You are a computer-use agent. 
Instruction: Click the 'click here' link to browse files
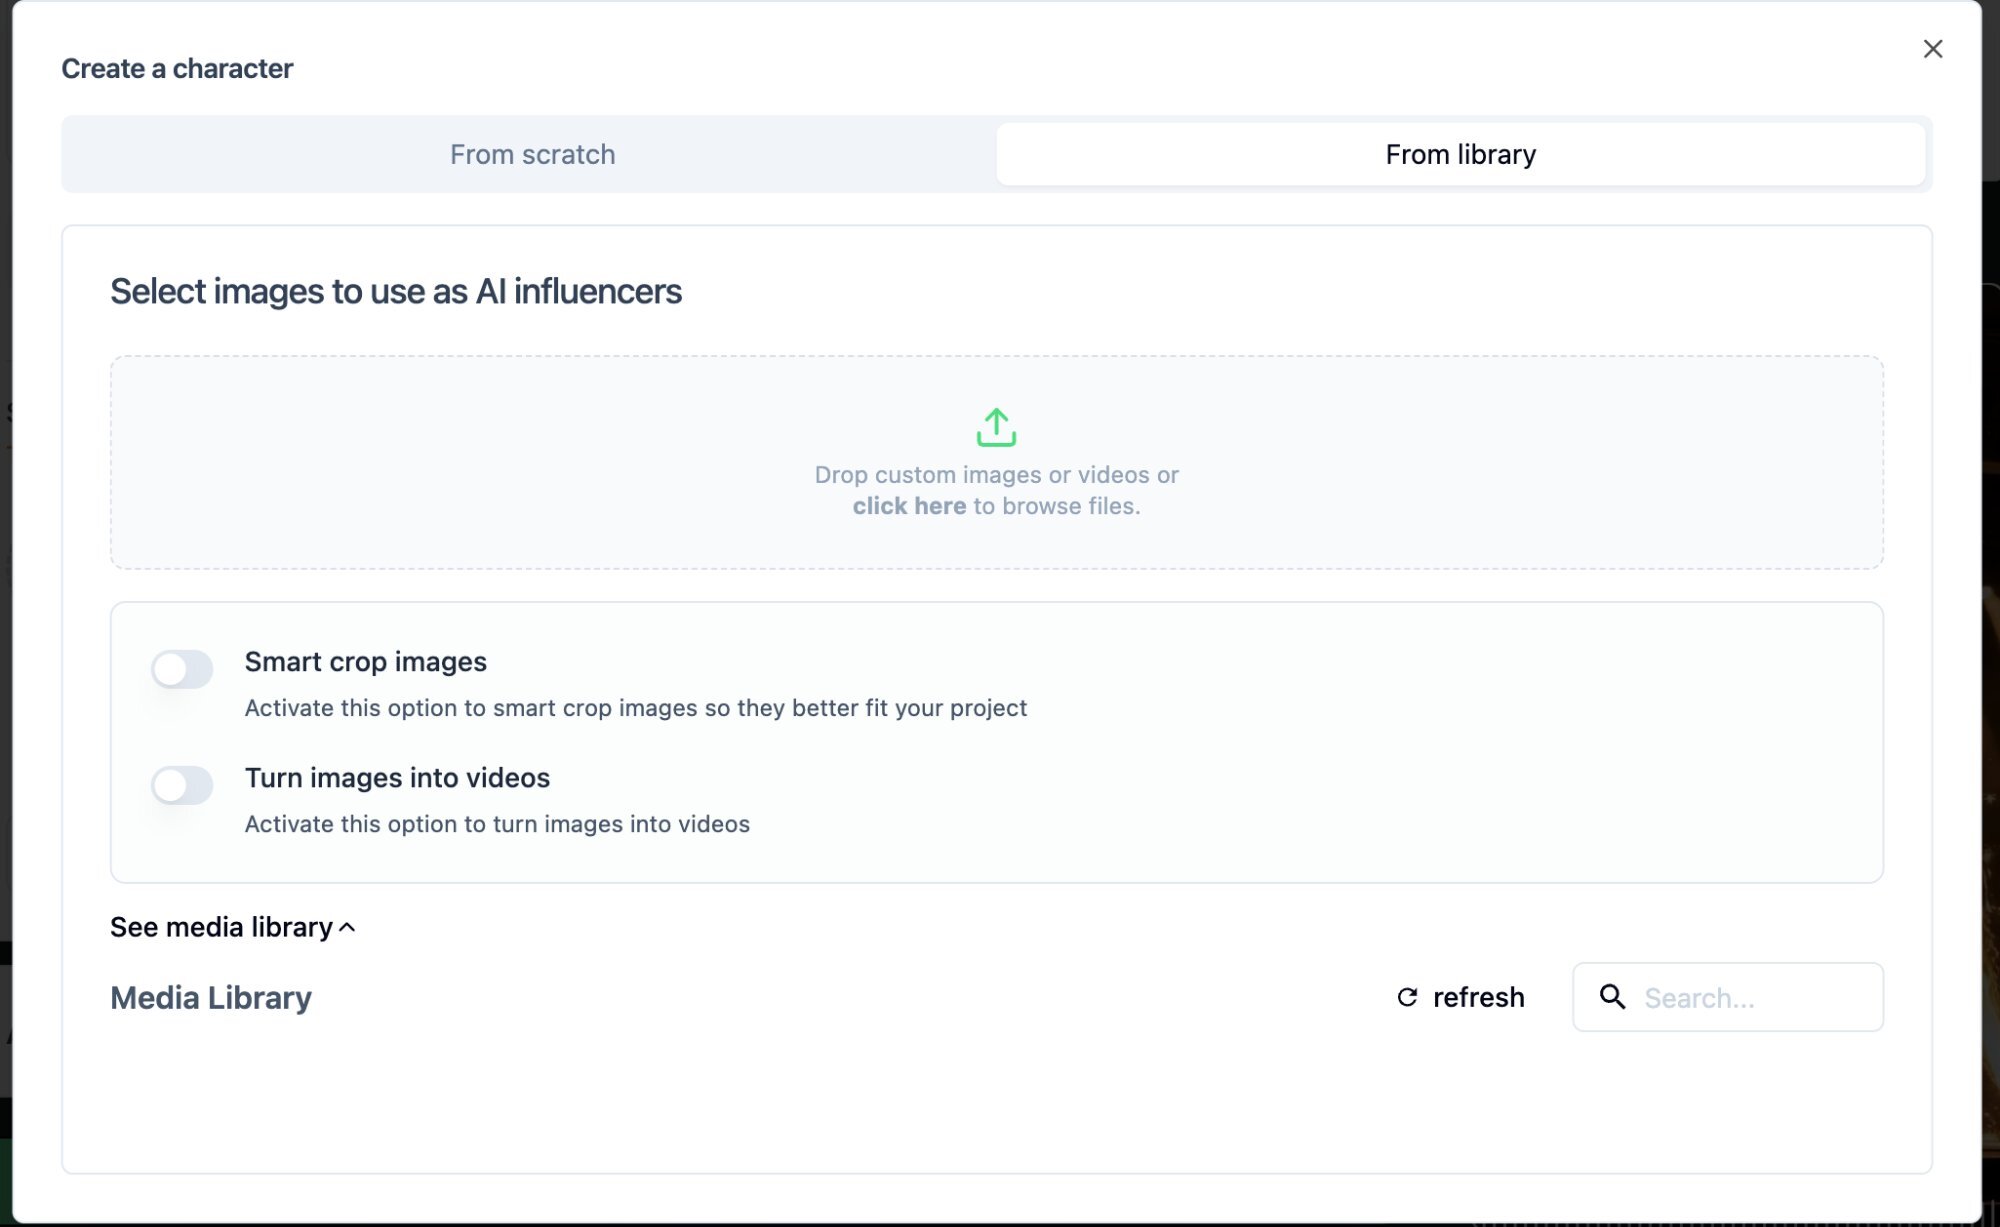908,506
